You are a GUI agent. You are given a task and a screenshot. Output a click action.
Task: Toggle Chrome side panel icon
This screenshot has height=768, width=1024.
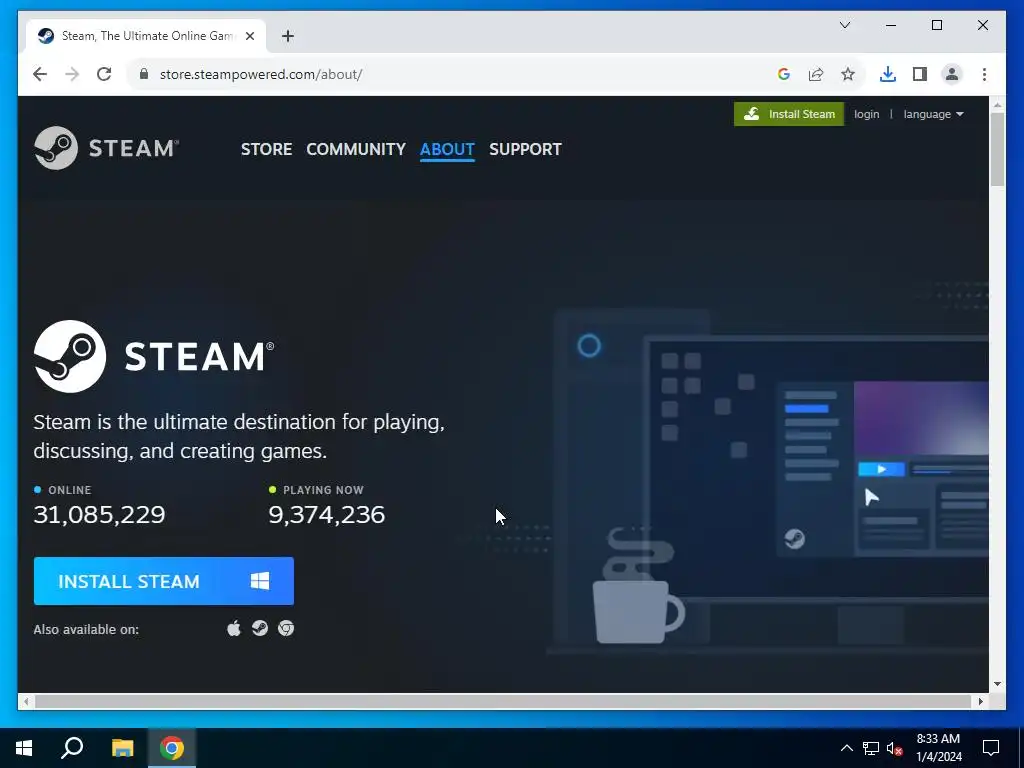[x=920, y=74]
